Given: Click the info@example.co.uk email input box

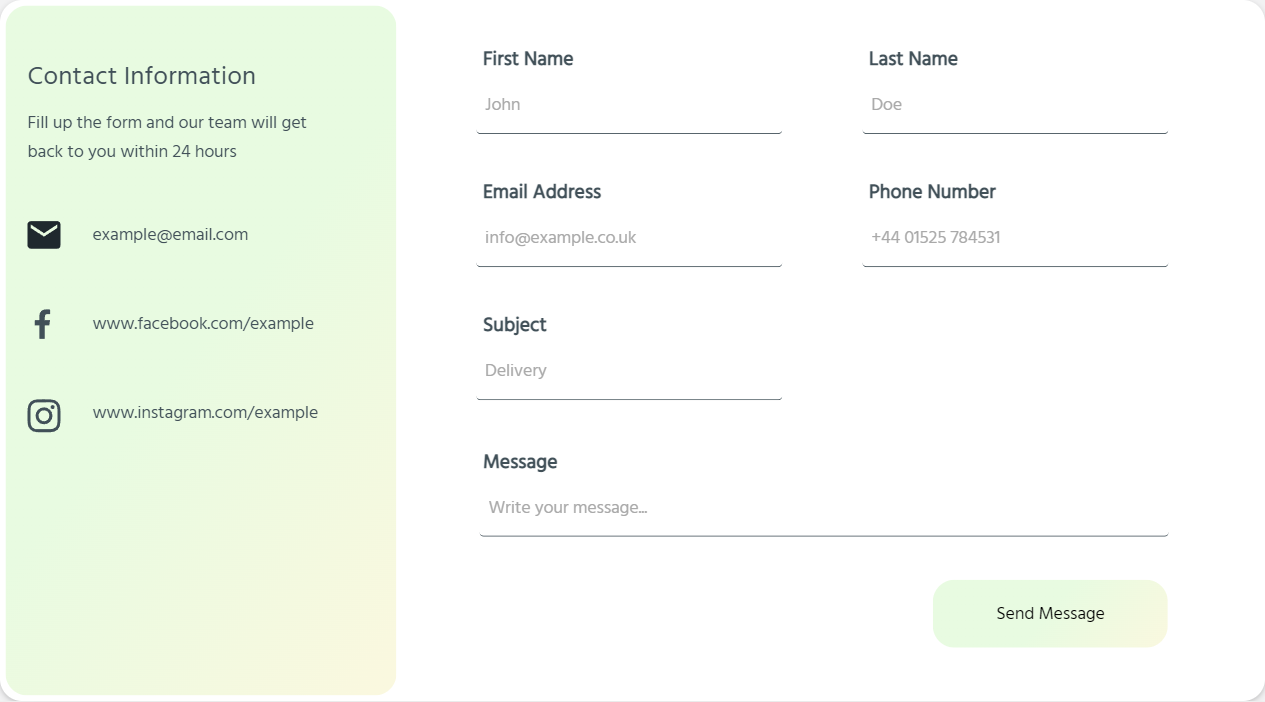Looking at the screenshot, I should (629, 238).
